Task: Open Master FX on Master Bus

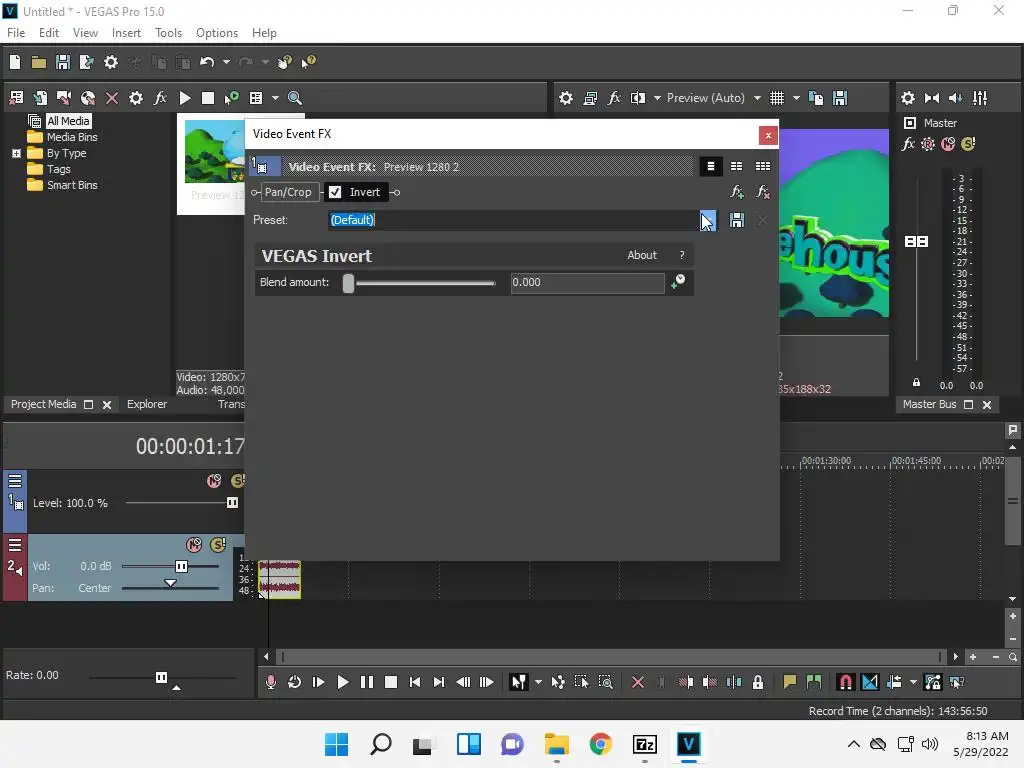Action: [908, 144]
